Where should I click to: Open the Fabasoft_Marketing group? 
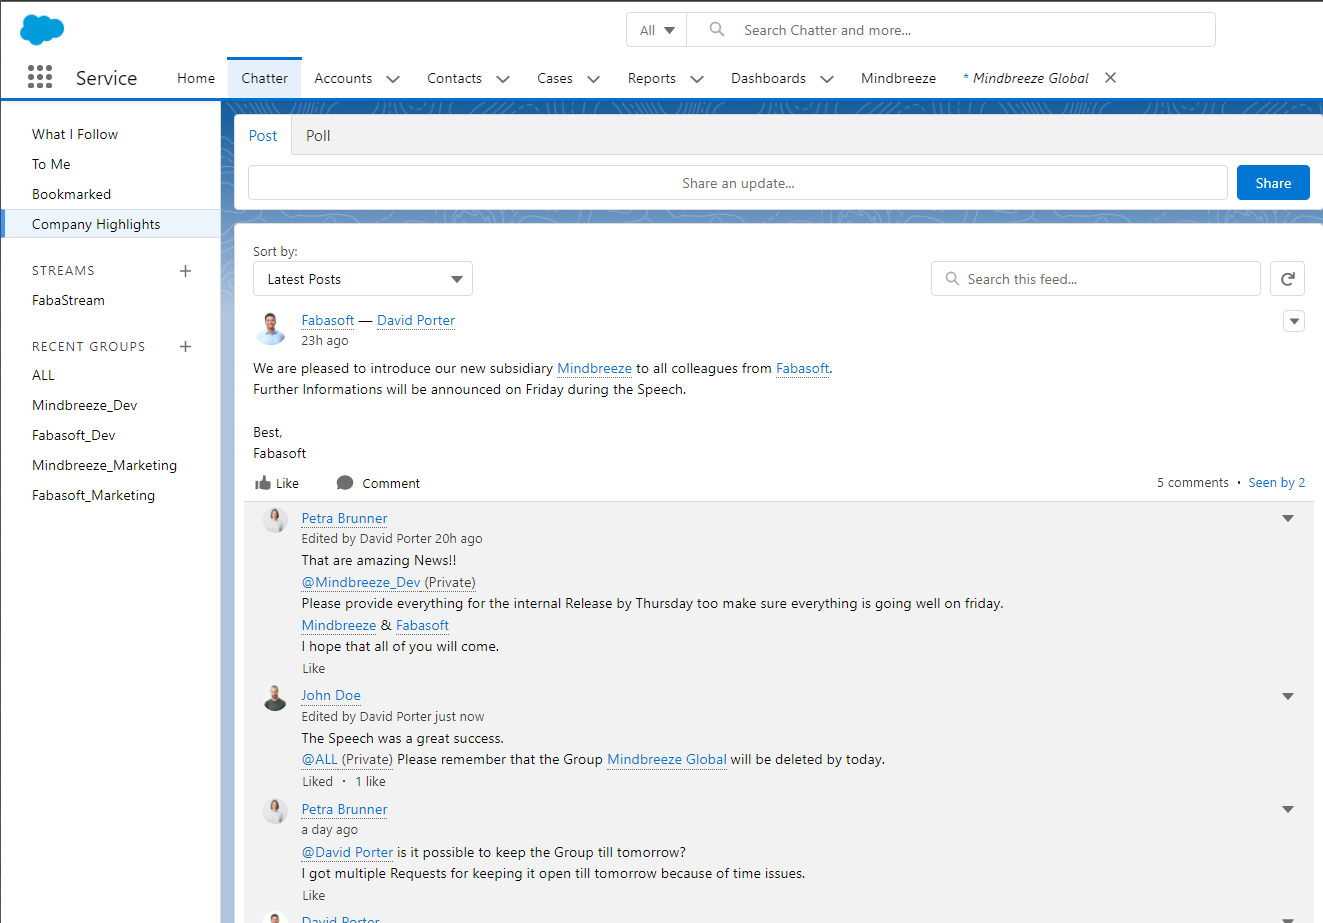point(93,495)
